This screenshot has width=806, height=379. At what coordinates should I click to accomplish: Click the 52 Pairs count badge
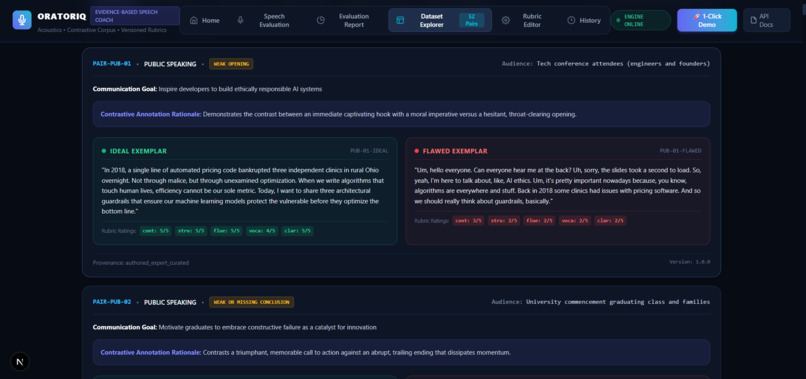tap(471, 21)
